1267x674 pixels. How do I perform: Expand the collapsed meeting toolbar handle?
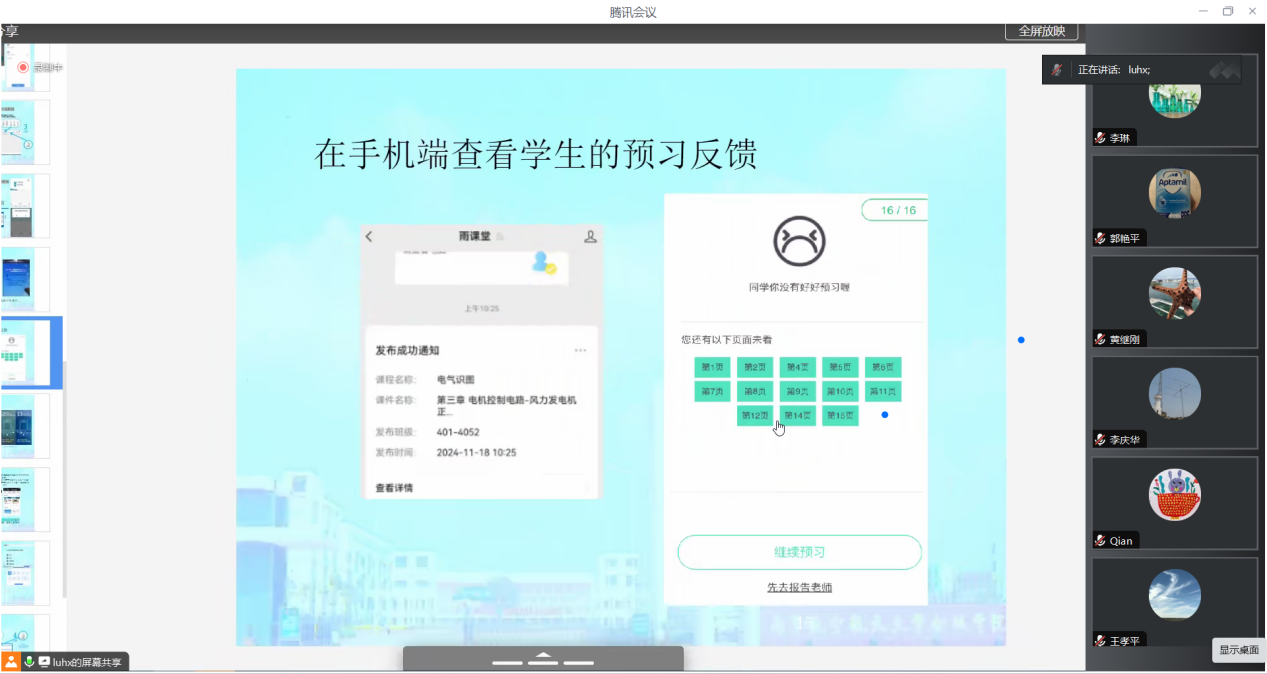click(543, 659)
